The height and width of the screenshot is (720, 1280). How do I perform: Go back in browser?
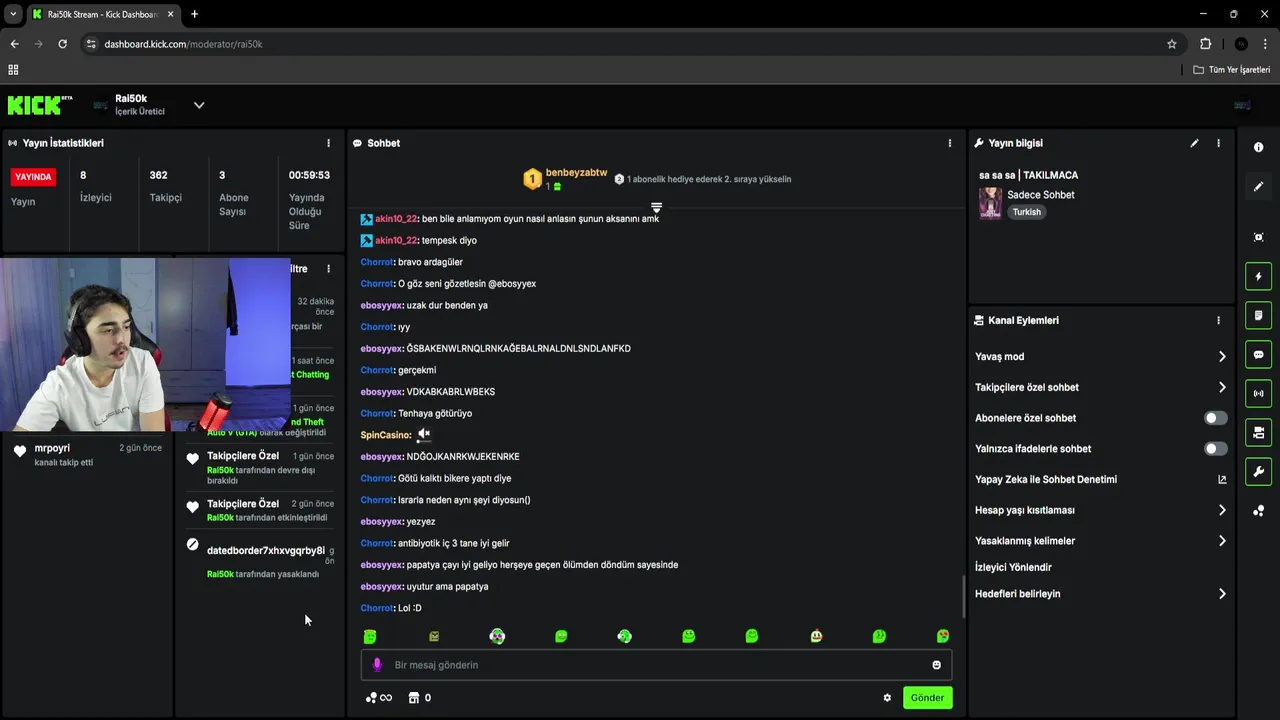coord(14,44)
